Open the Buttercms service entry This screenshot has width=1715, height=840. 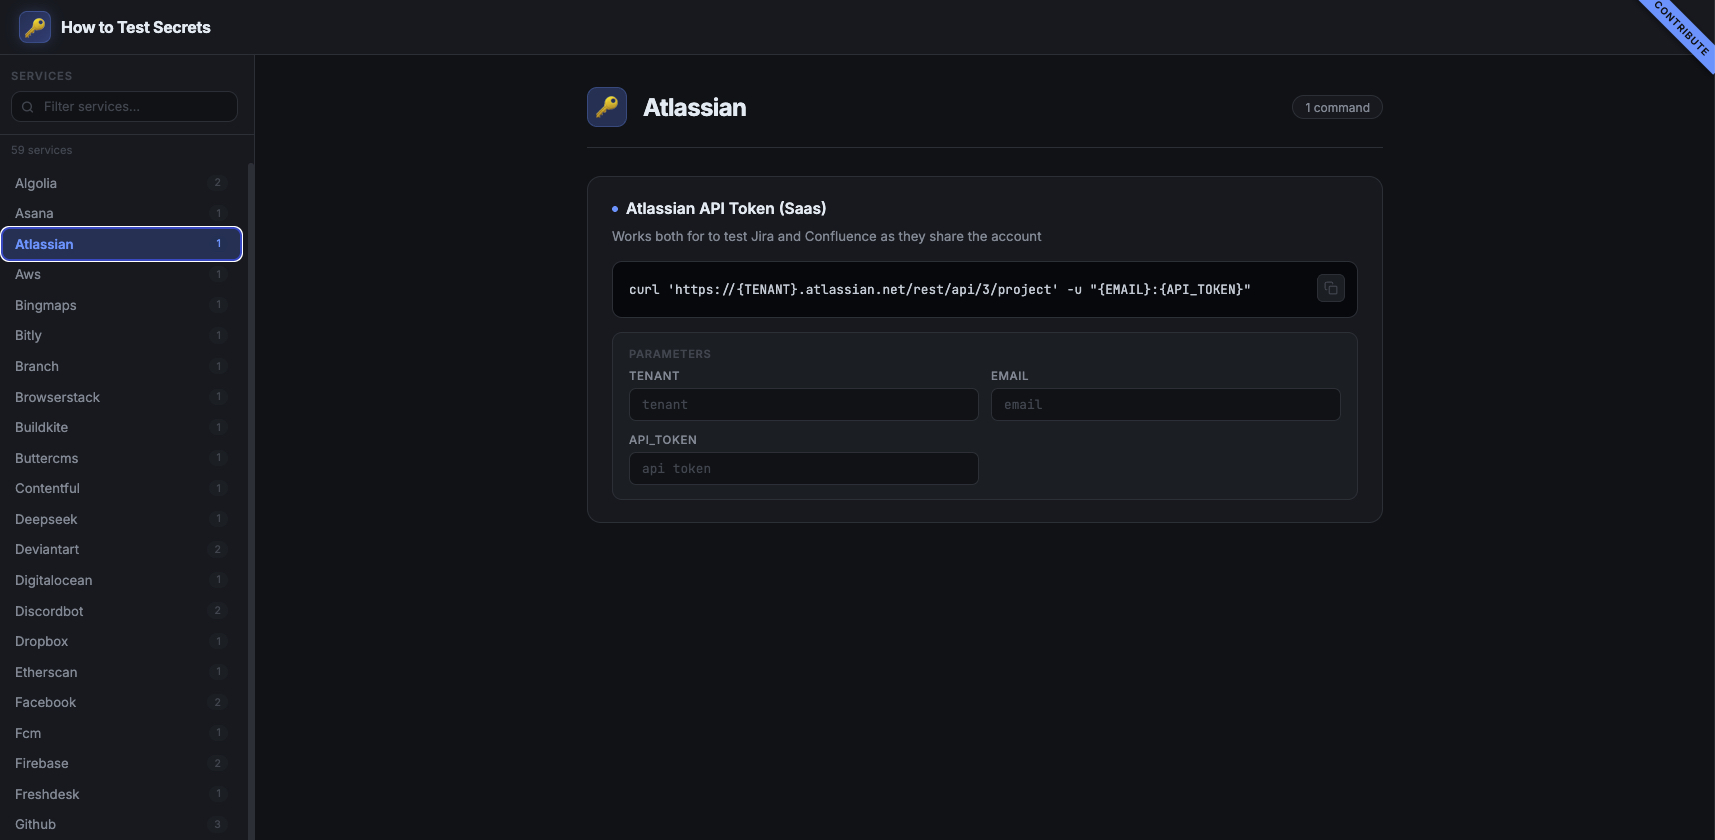(x=121, y=458)
